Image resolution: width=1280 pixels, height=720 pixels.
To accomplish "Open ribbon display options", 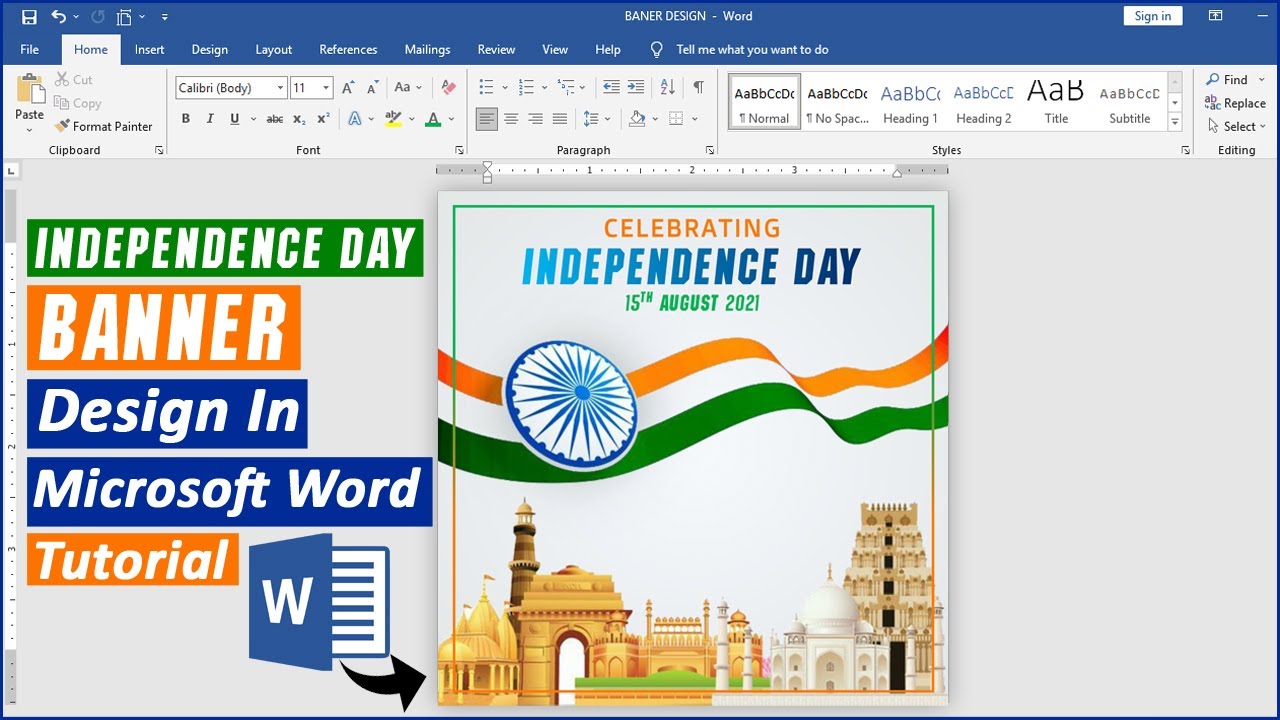I will (x=1215, y=16).
